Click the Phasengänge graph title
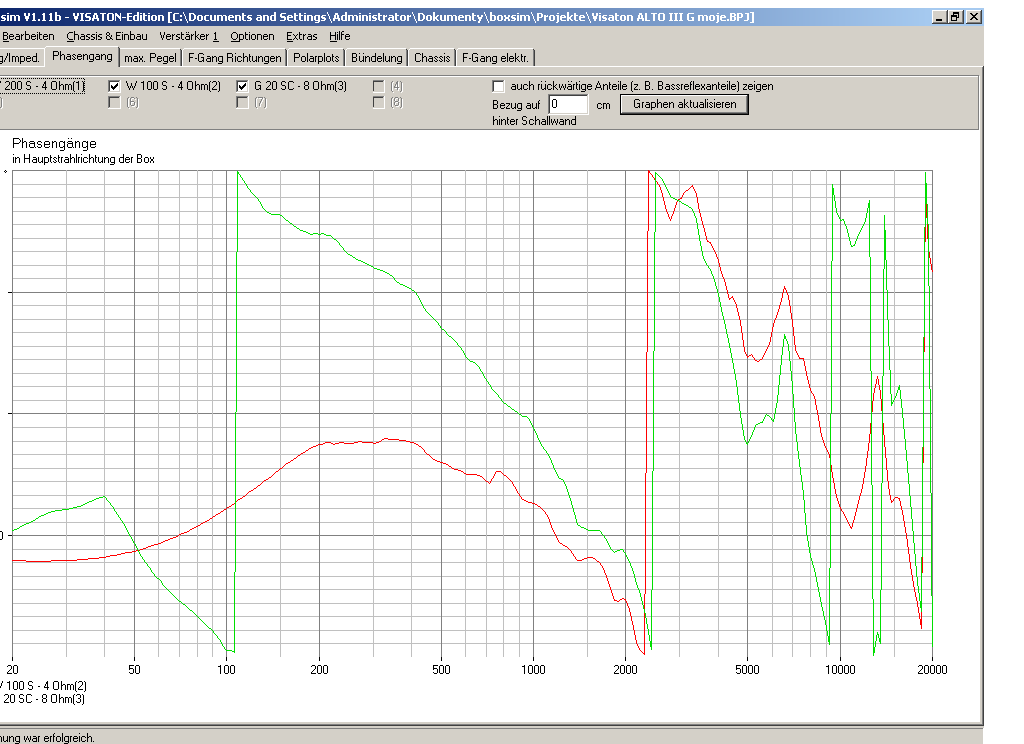The height and width of the screenshot is (744, 1024). (54, 144)
